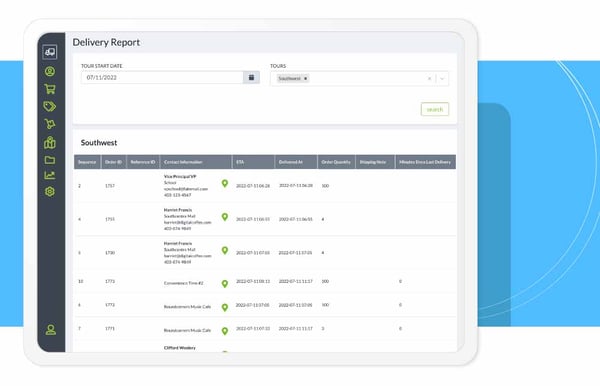The width and height of the screenshot is (600, 386).
Task: Sort by the ETA column header
Action: 253,162
